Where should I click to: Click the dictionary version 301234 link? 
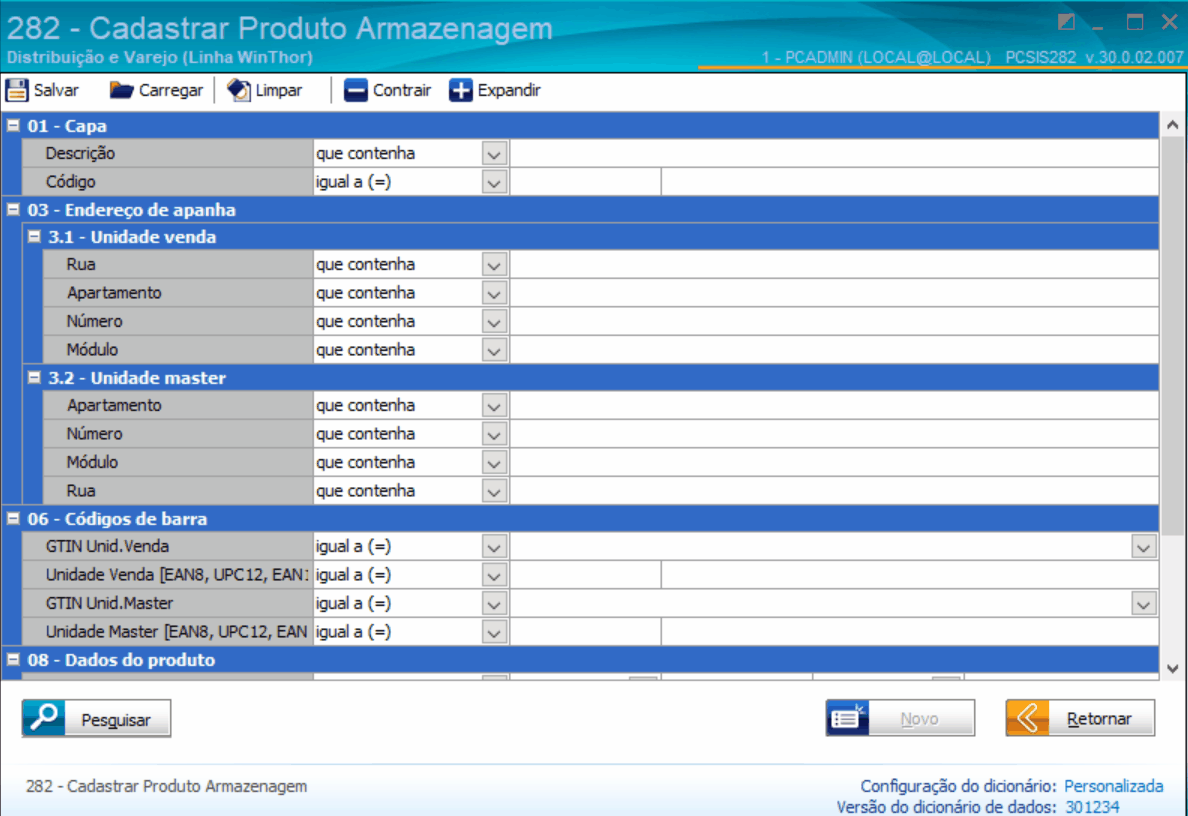(x=1093, y=807)
